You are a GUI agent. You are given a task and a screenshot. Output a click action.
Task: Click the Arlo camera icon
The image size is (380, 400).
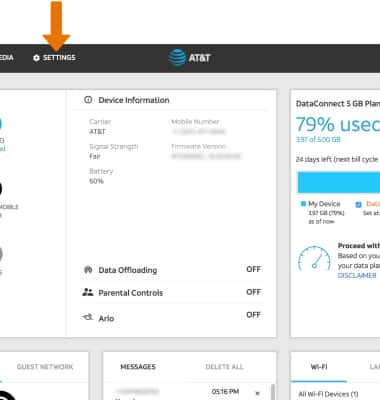[88, 317]
